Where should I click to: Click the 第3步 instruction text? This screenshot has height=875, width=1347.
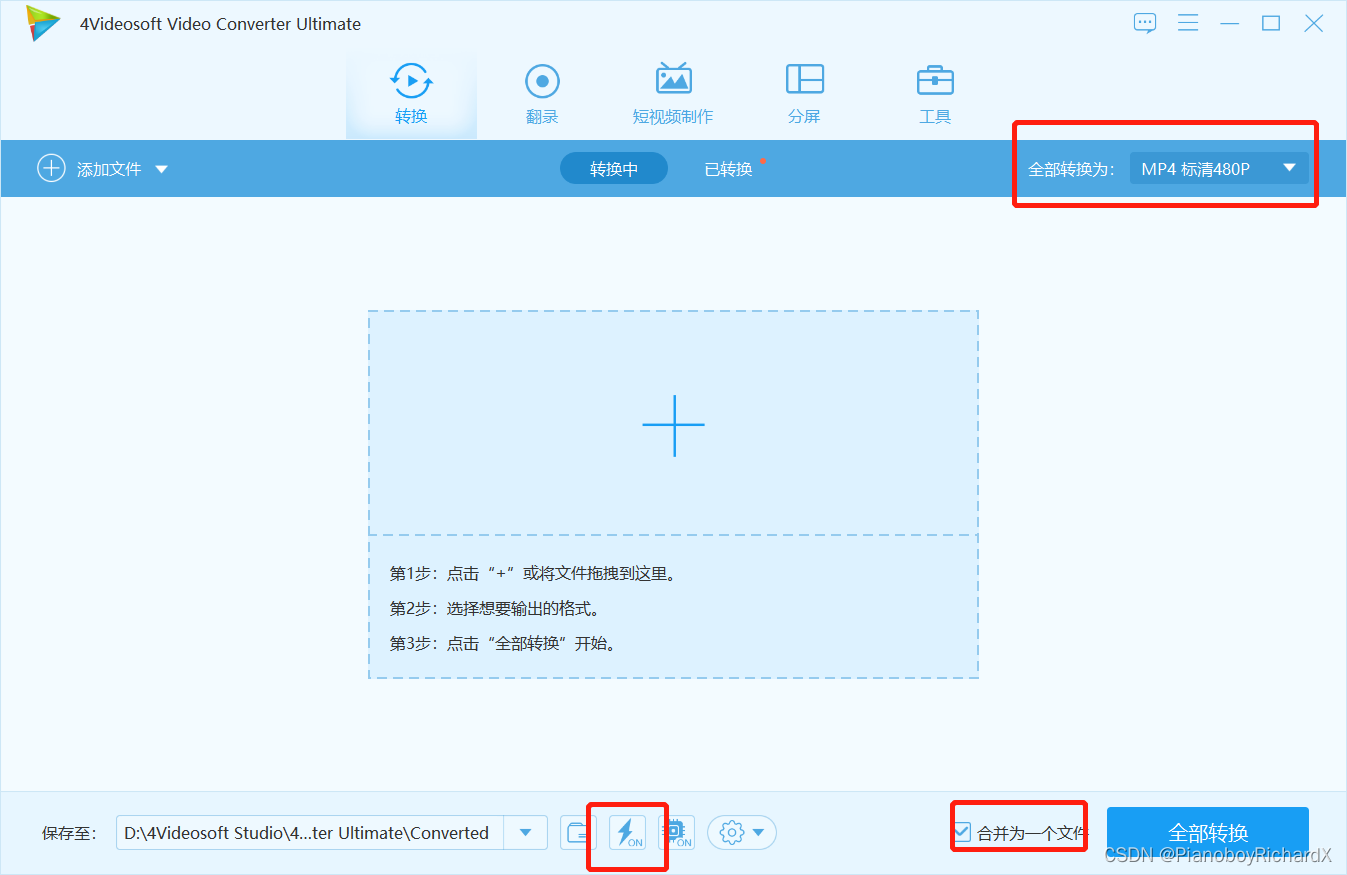tap(504, 644)
